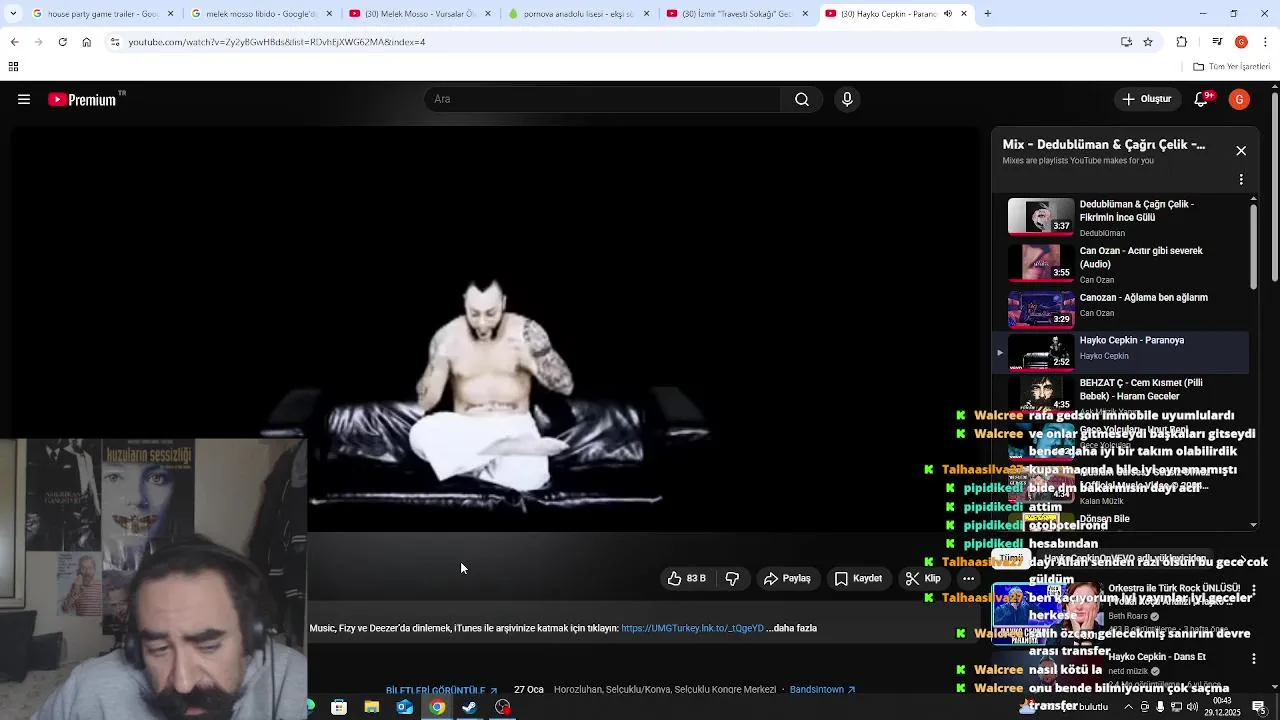The height and width of the screenshot is (720, 1280).
Task: Switch to Melek Mosso Vursalar tab
Action: [x=421, y=14]
